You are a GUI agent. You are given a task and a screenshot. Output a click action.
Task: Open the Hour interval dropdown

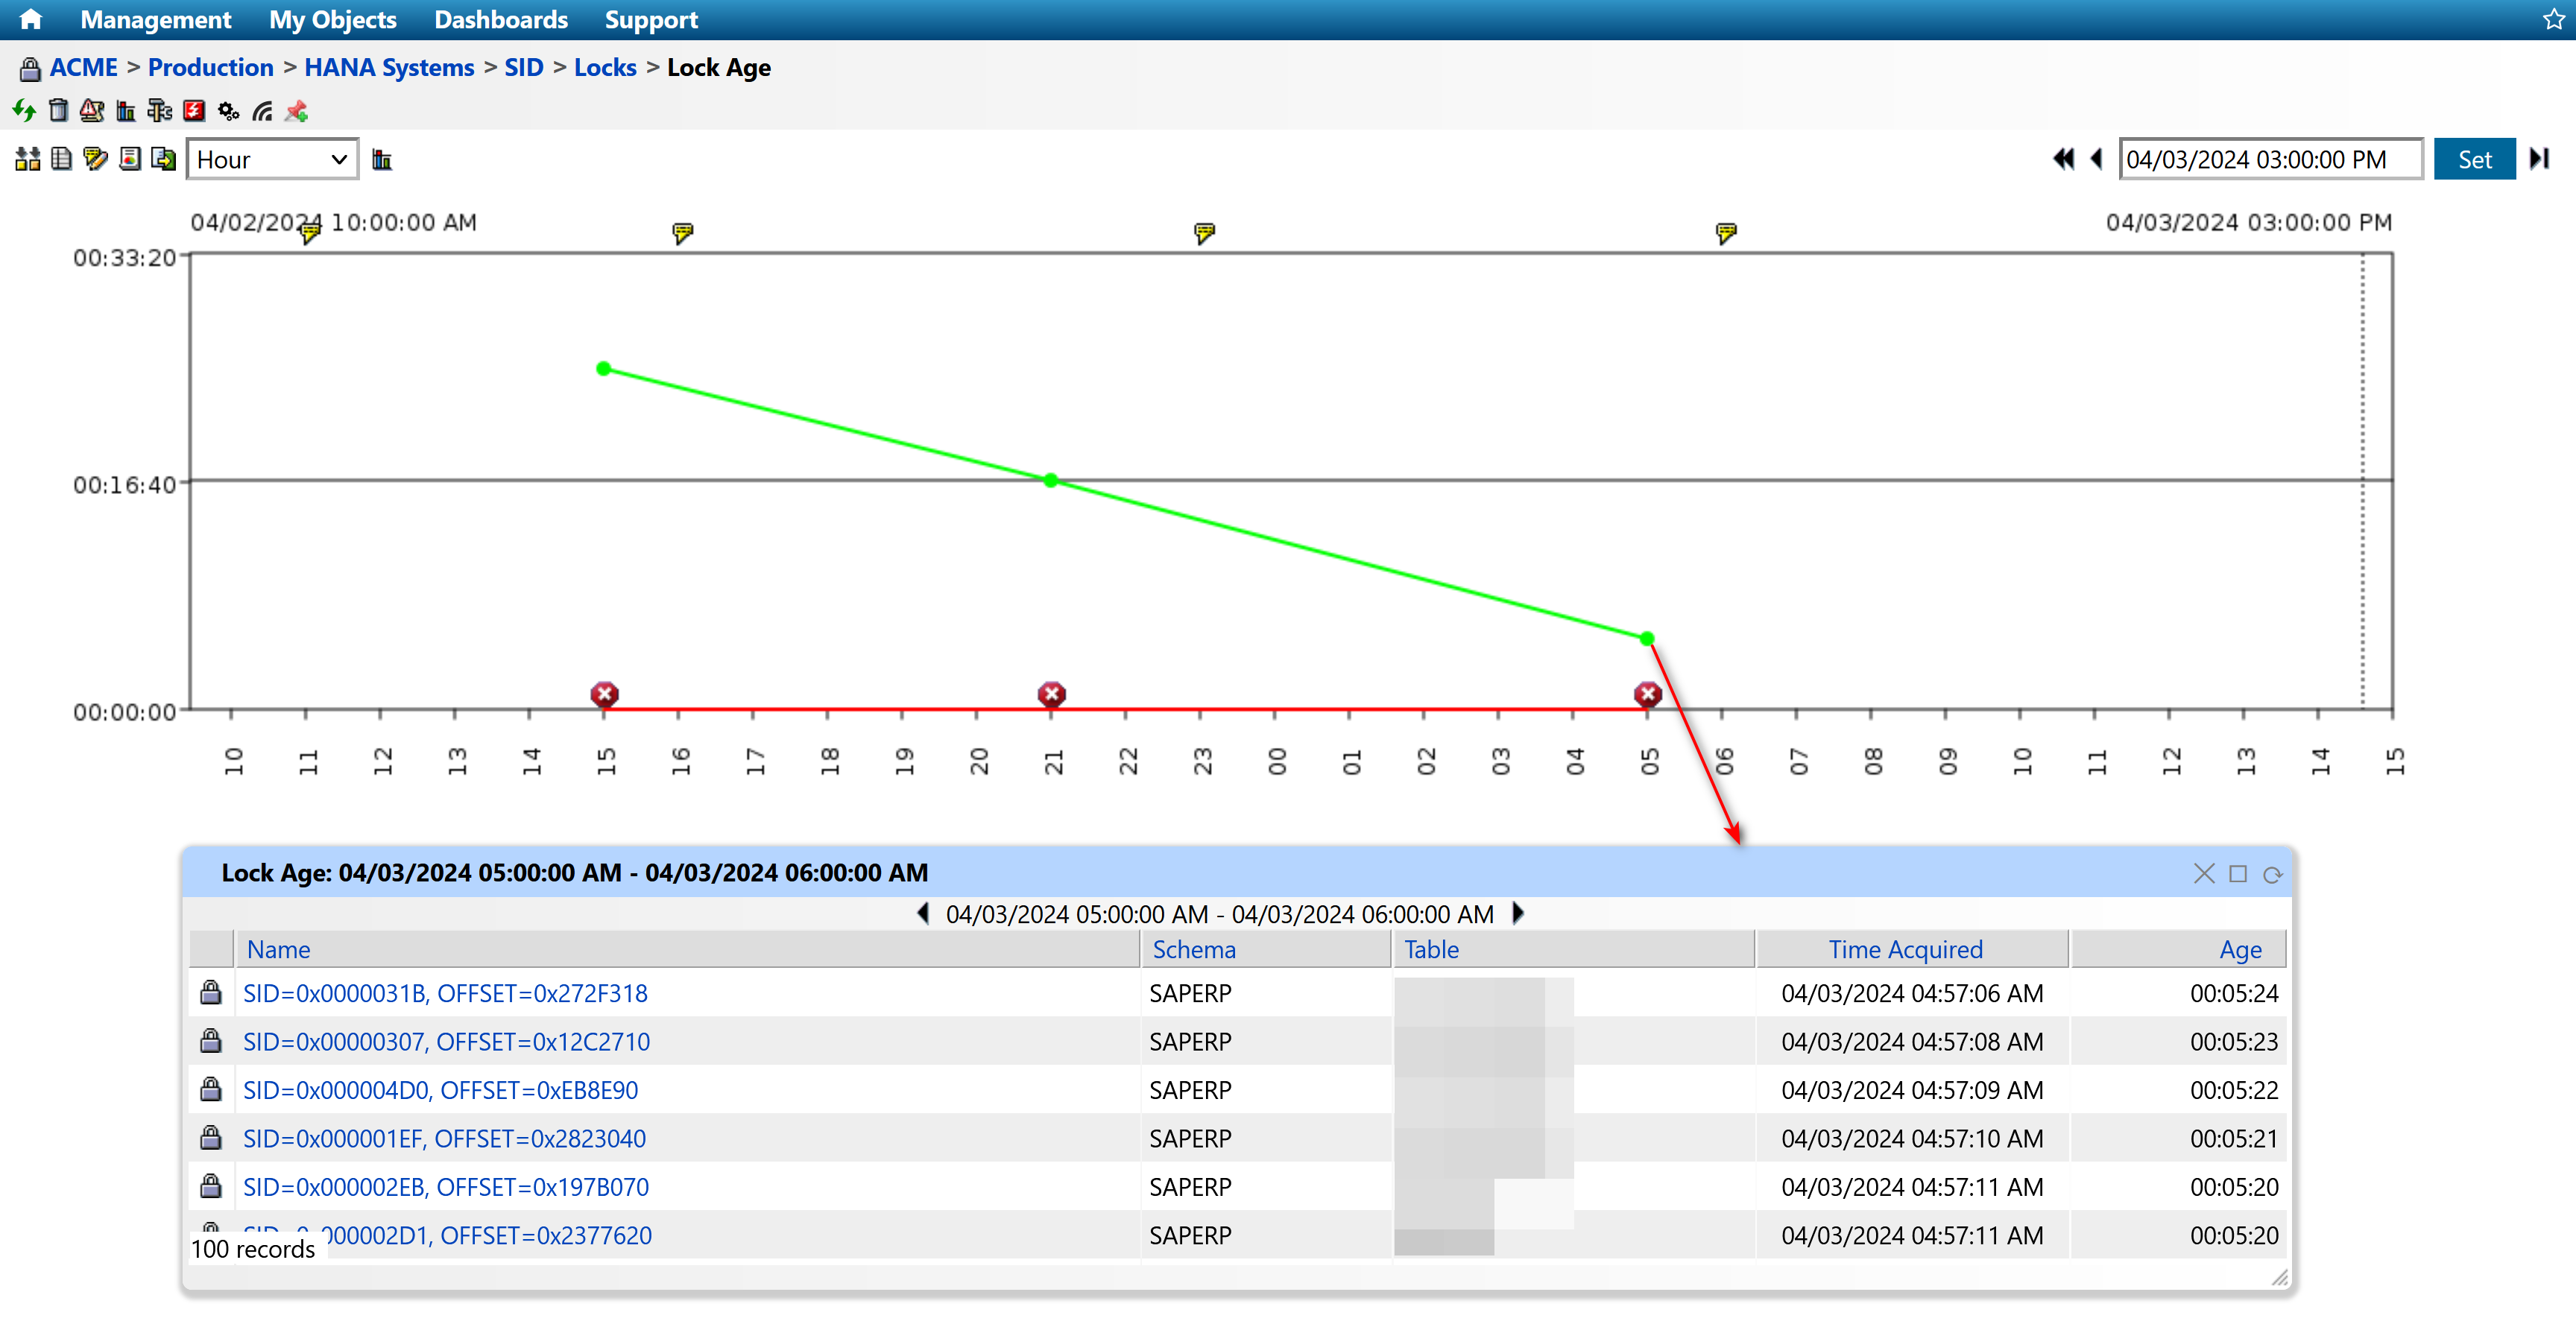click(272, 159)
